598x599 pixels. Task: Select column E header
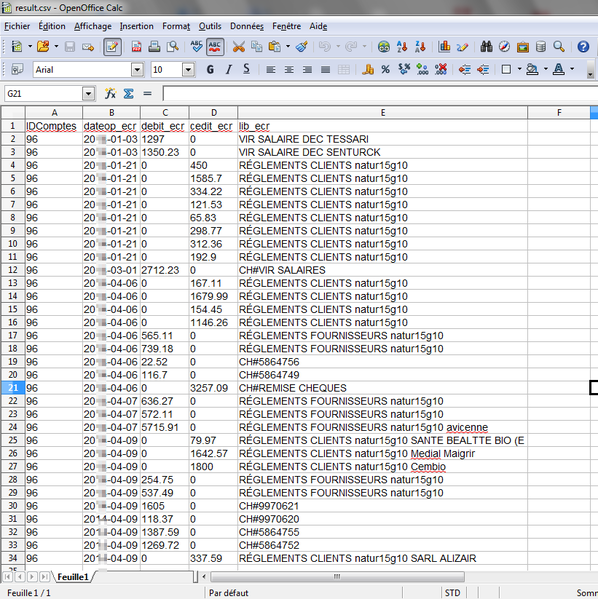click(382, 113)
